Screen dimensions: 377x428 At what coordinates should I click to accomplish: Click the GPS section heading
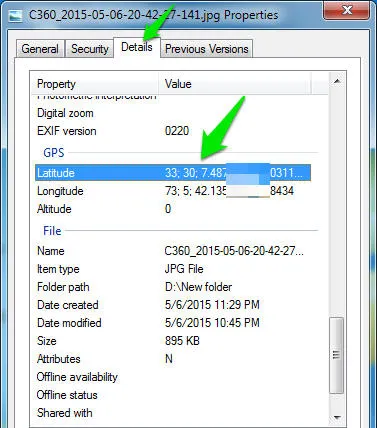pos(53,153)
